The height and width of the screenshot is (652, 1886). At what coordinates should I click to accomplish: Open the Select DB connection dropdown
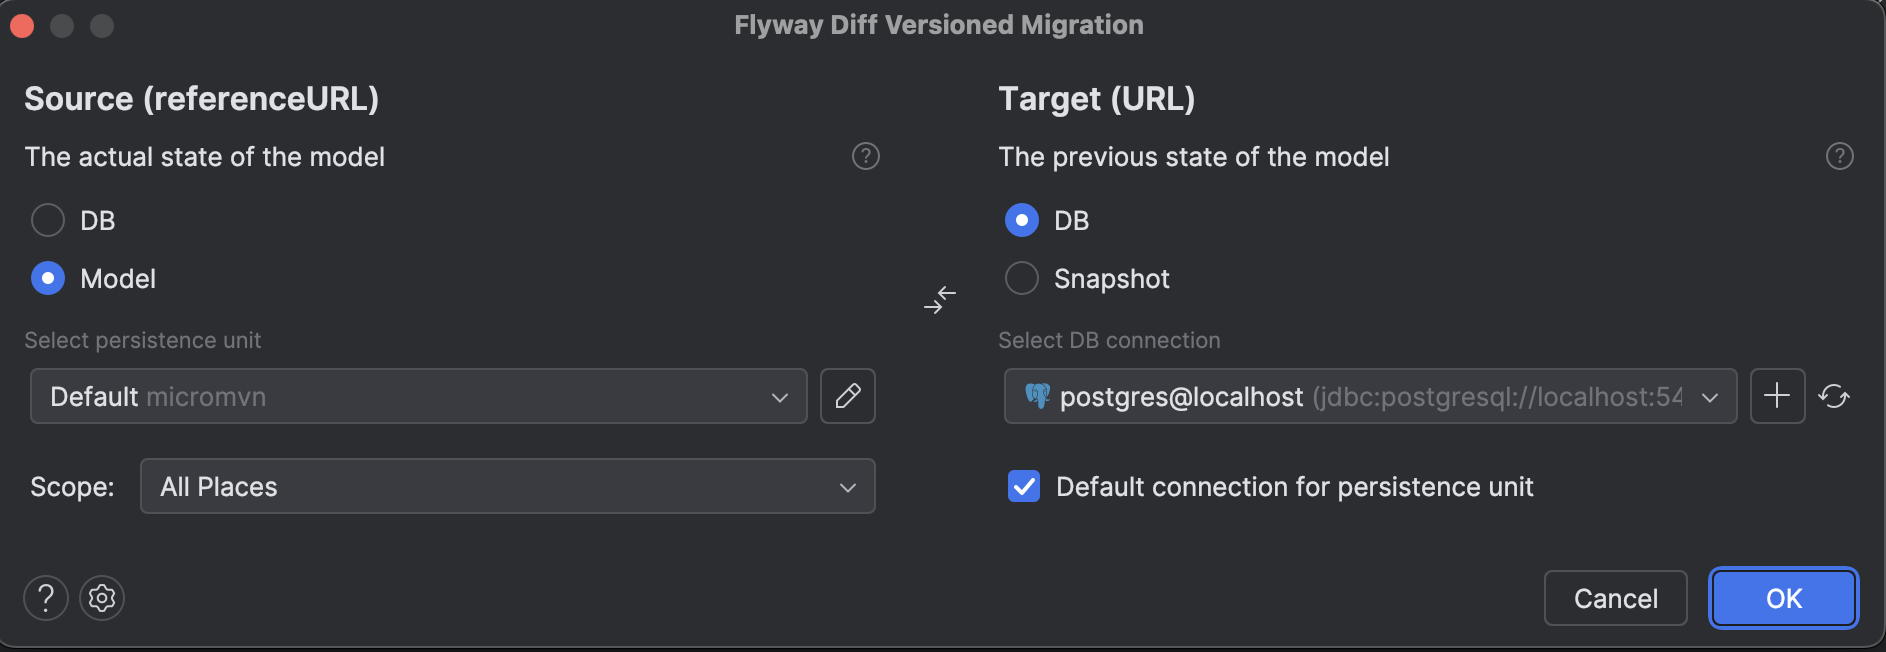(1370, 396)
